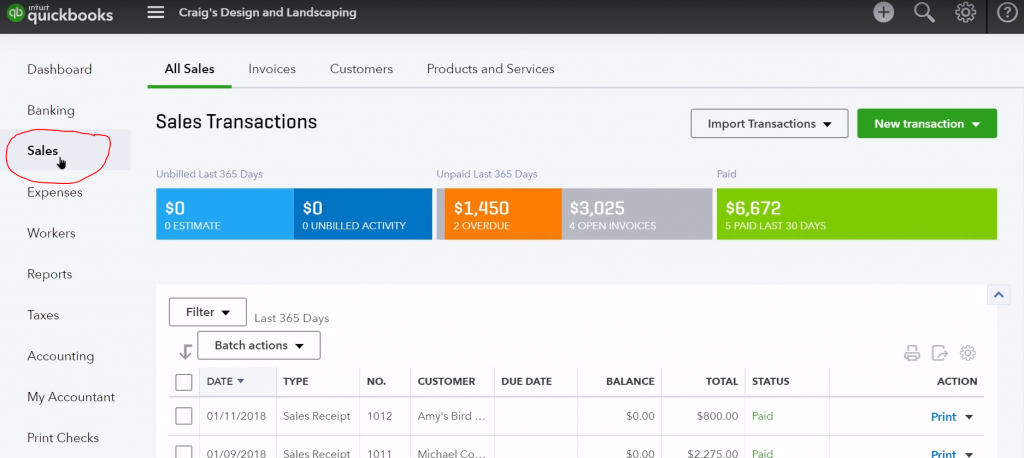Viewport: 1024px width, 458px height.
Task: Open the Create plus icon
Action: click(883, 13)
